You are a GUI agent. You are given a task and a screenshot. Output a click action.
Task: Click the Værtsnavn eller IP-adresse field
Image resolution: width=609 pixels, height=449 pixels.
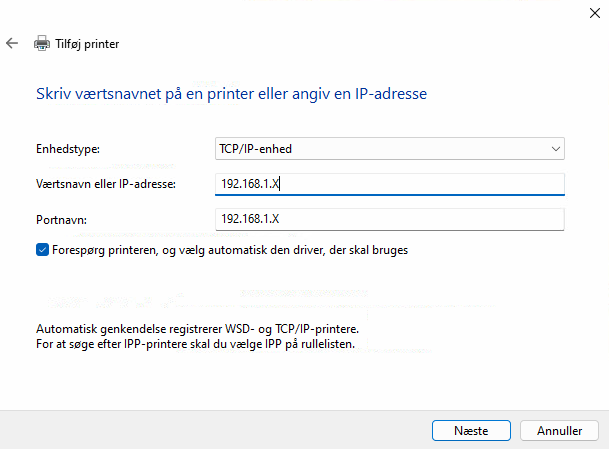pos(390,184)
